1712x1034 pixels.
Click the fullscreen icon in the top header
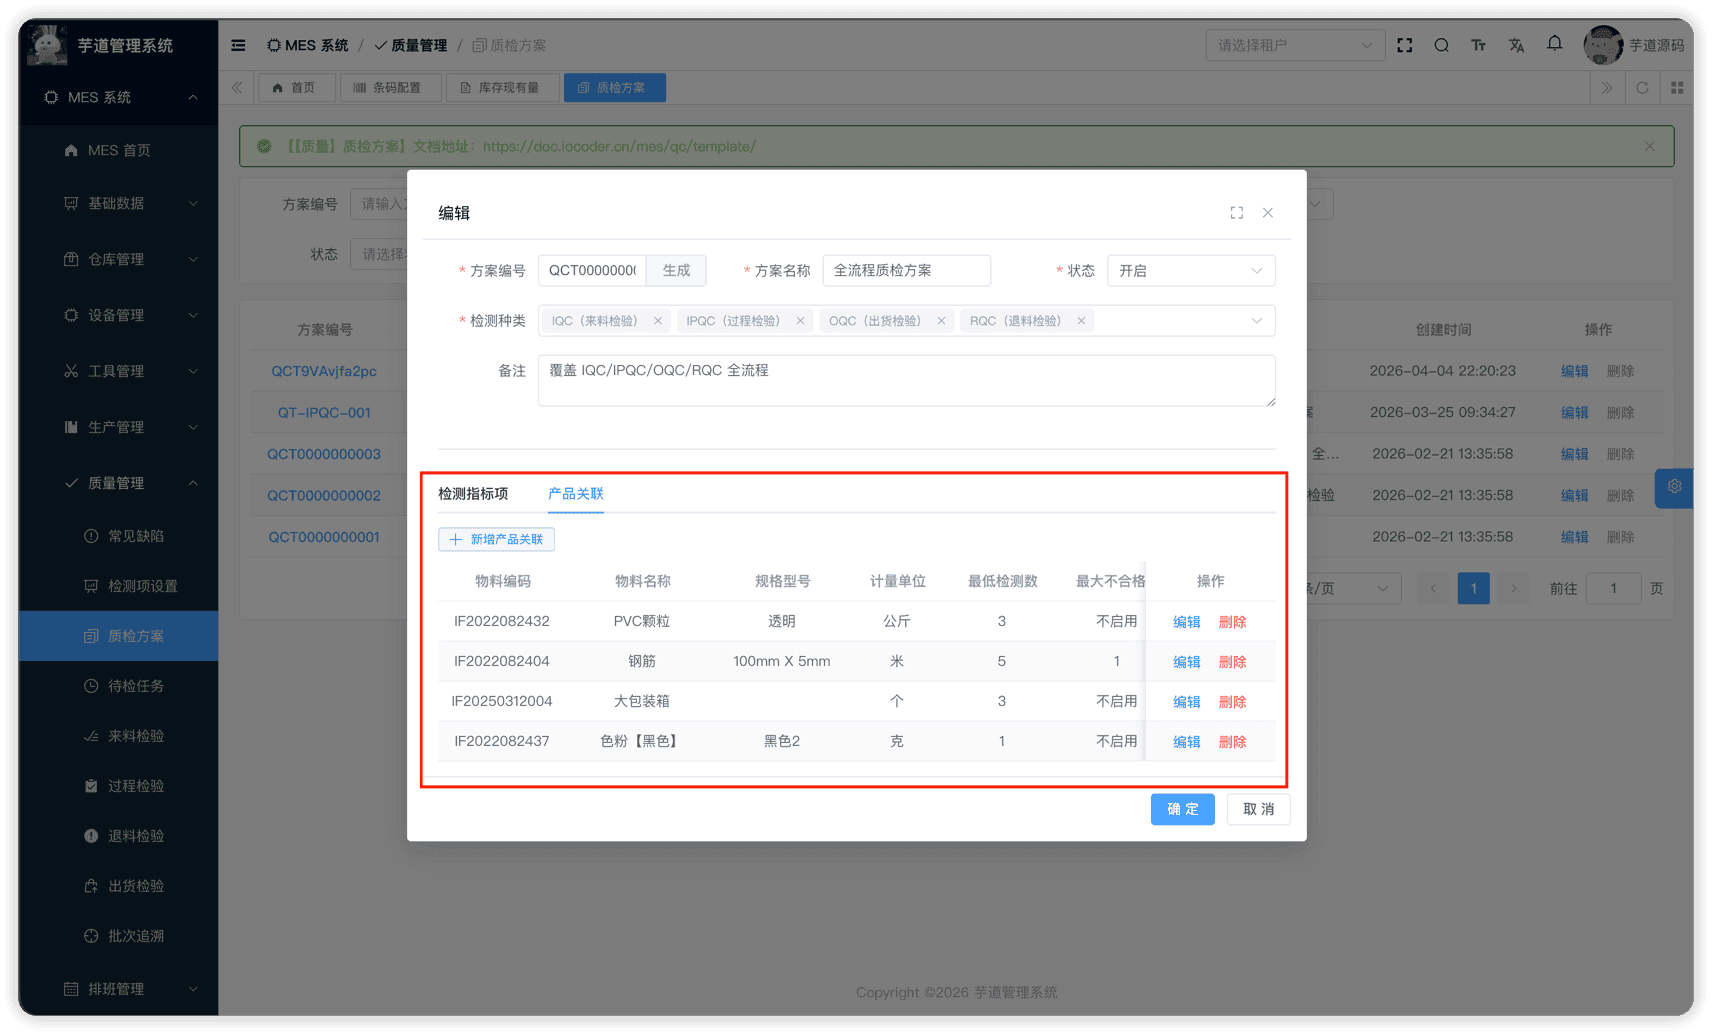pyautogui.click(x=1404, y=45)
